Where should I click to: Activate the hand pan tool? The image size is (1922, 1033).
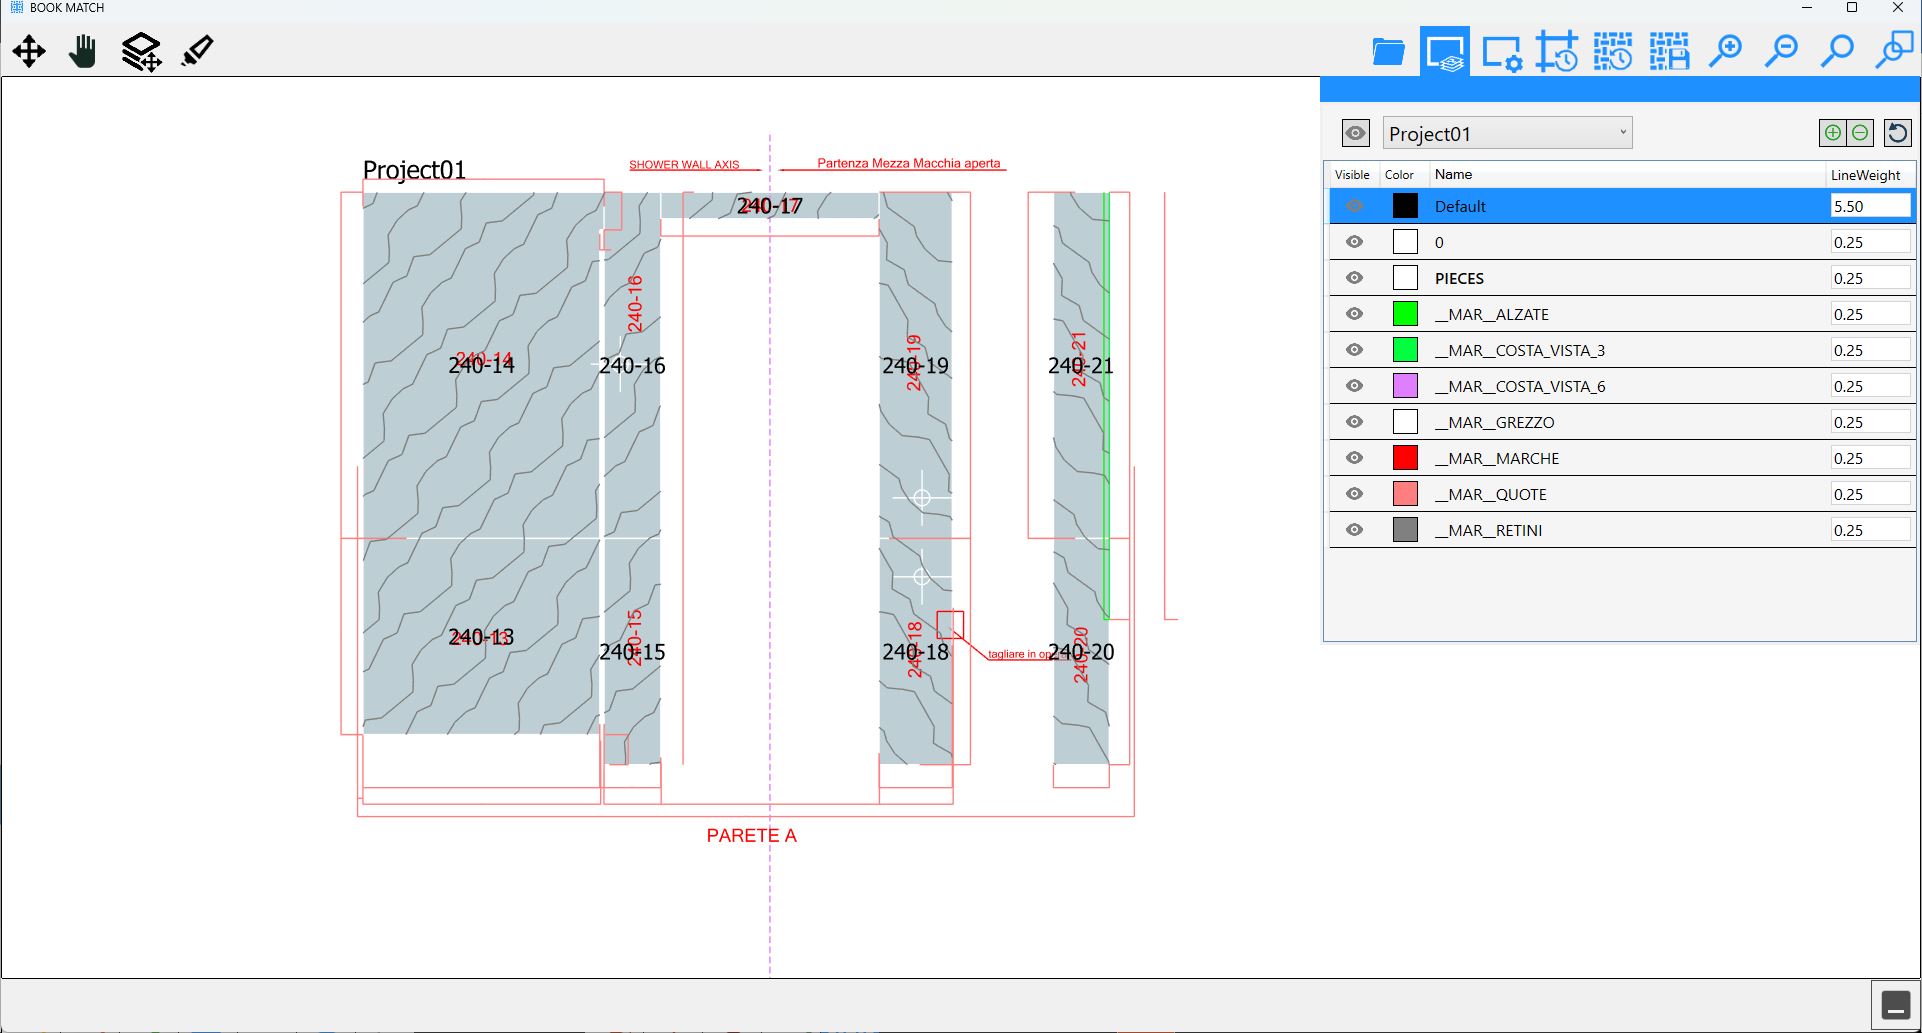[84, 51]
